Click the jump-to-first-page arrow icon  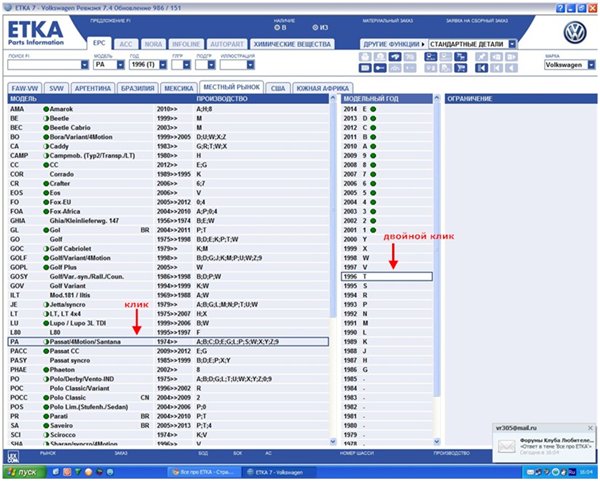pos(481,68)
